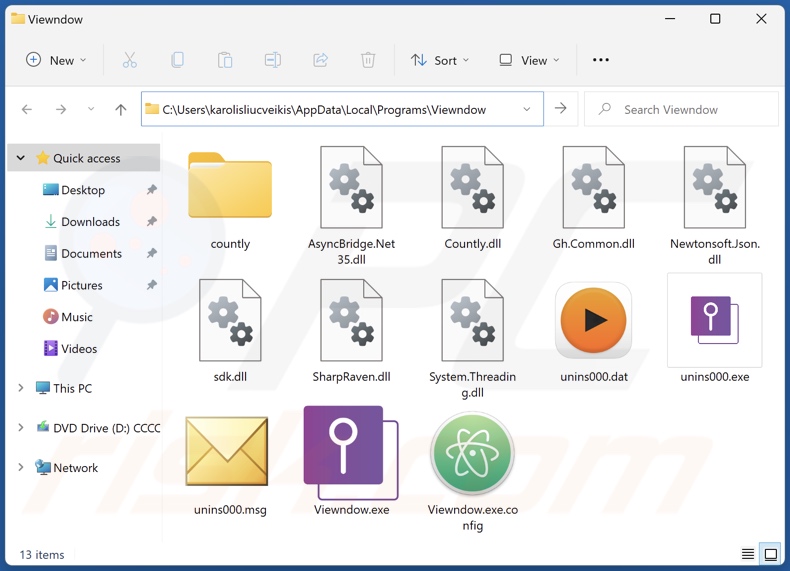Select the unins000.exe uninstaller file
This screenshot has width=790, height=571.
tap(714, 321)
